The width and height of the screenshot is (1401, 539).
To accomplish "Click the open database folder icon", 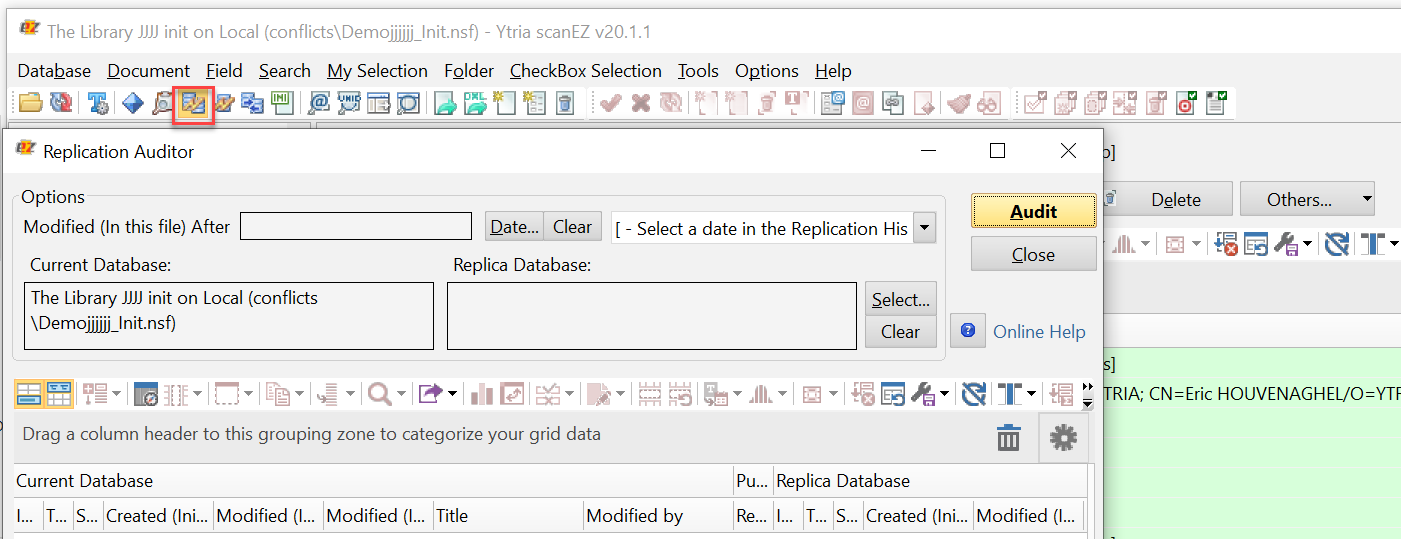I will (x=31, y=103).
